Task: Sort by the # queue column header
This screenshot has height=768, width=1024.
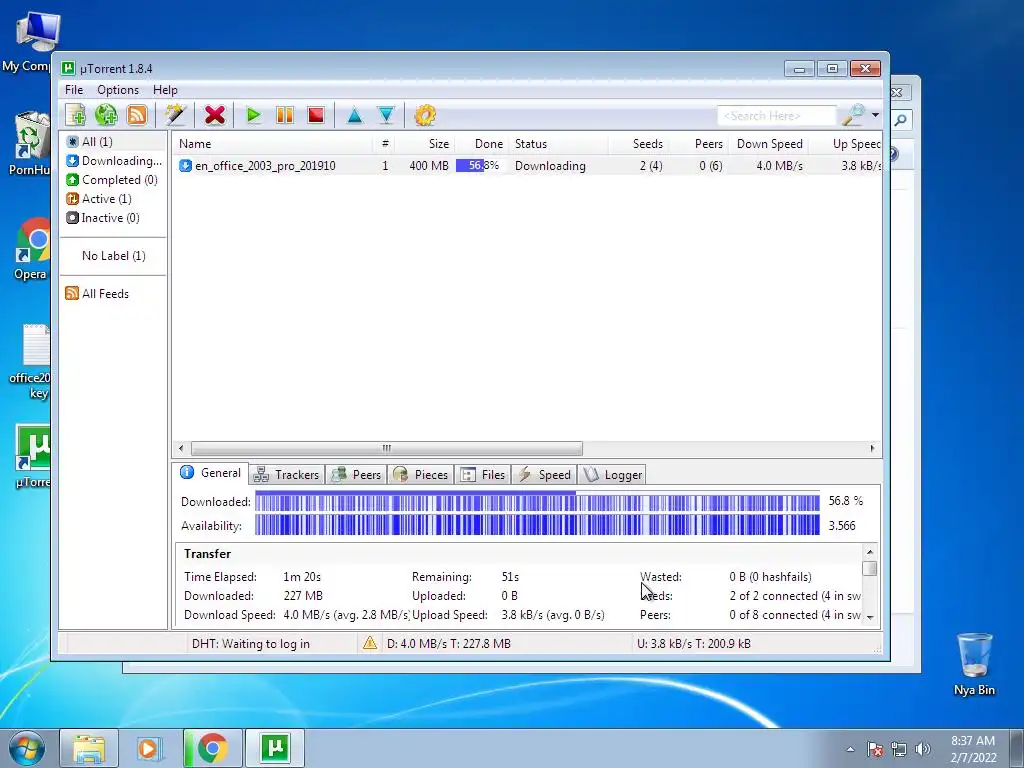Action: pyautogui.click(x=385, y=144)
